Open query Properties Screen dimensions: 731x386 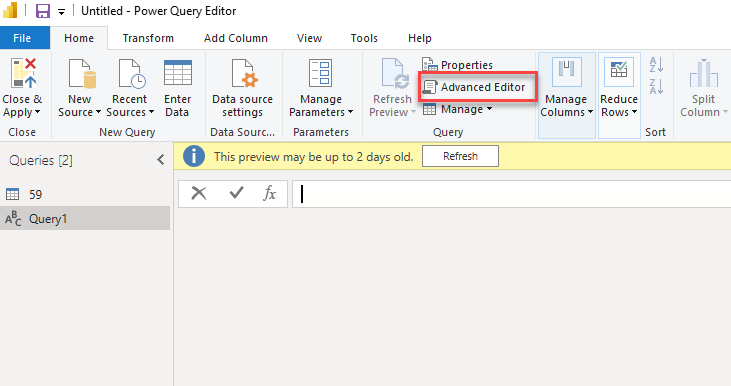457,64
